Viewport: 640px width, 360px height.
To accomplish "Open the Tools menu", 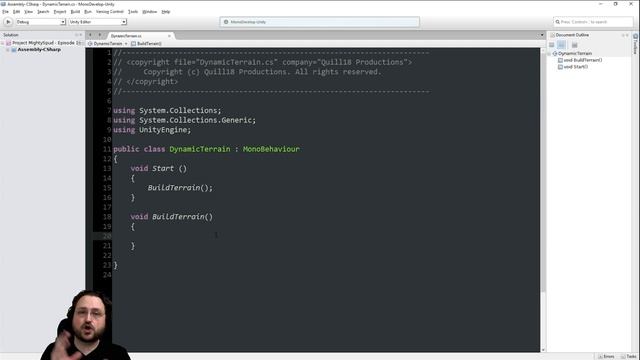I will pos(133,12).
